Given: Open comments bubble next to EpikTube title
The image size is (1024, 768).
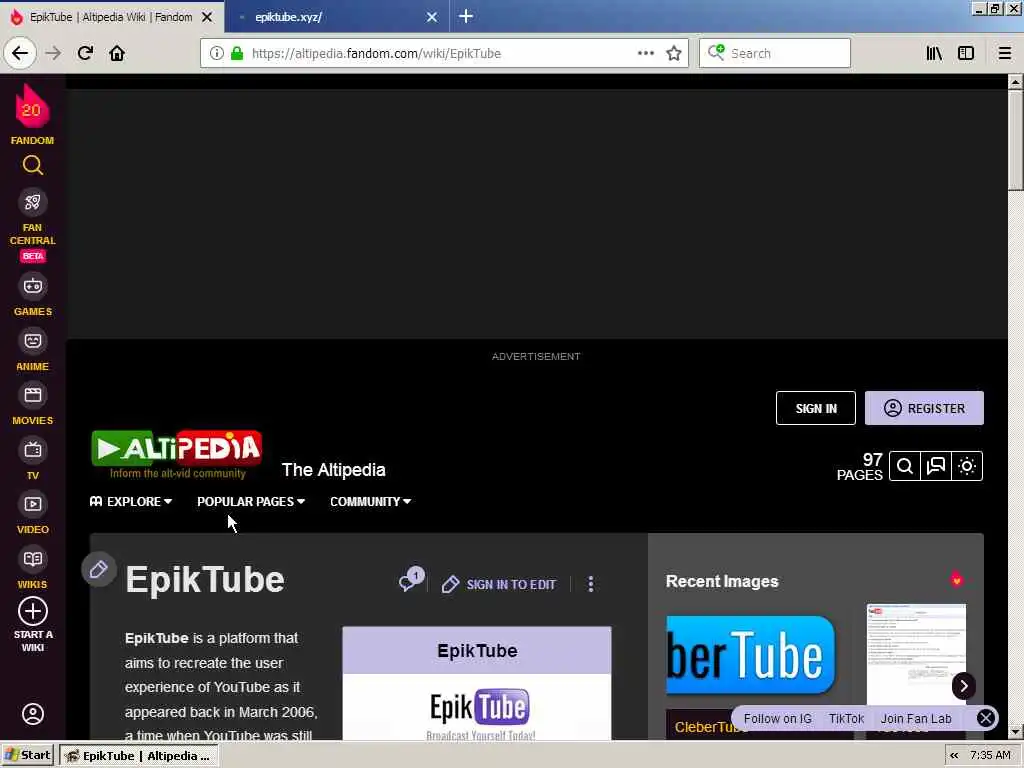Looking at the screenshot, I should (x=411, y=579).
